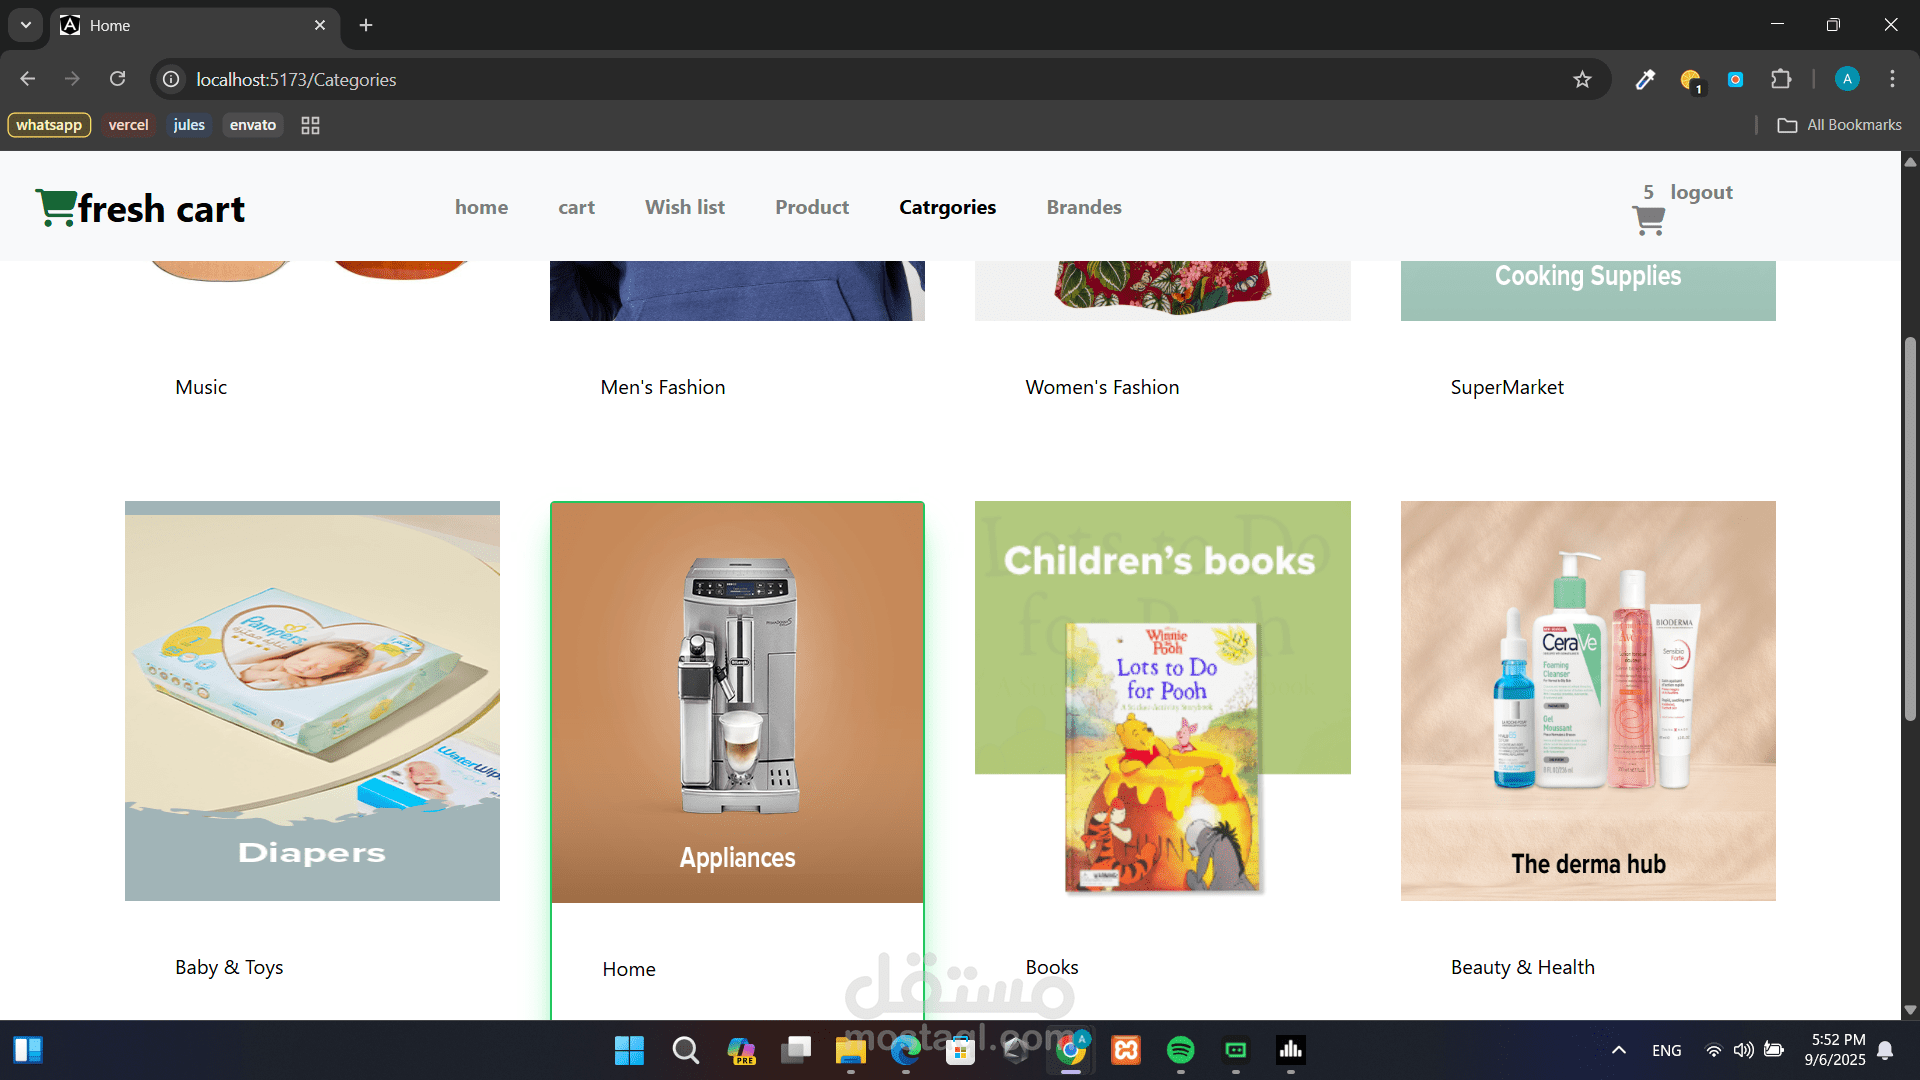The image size is (1920, 1080).
Task: Open the Cooking Supplies category image
Action: pyautogui.click(x=1588, y=290)
